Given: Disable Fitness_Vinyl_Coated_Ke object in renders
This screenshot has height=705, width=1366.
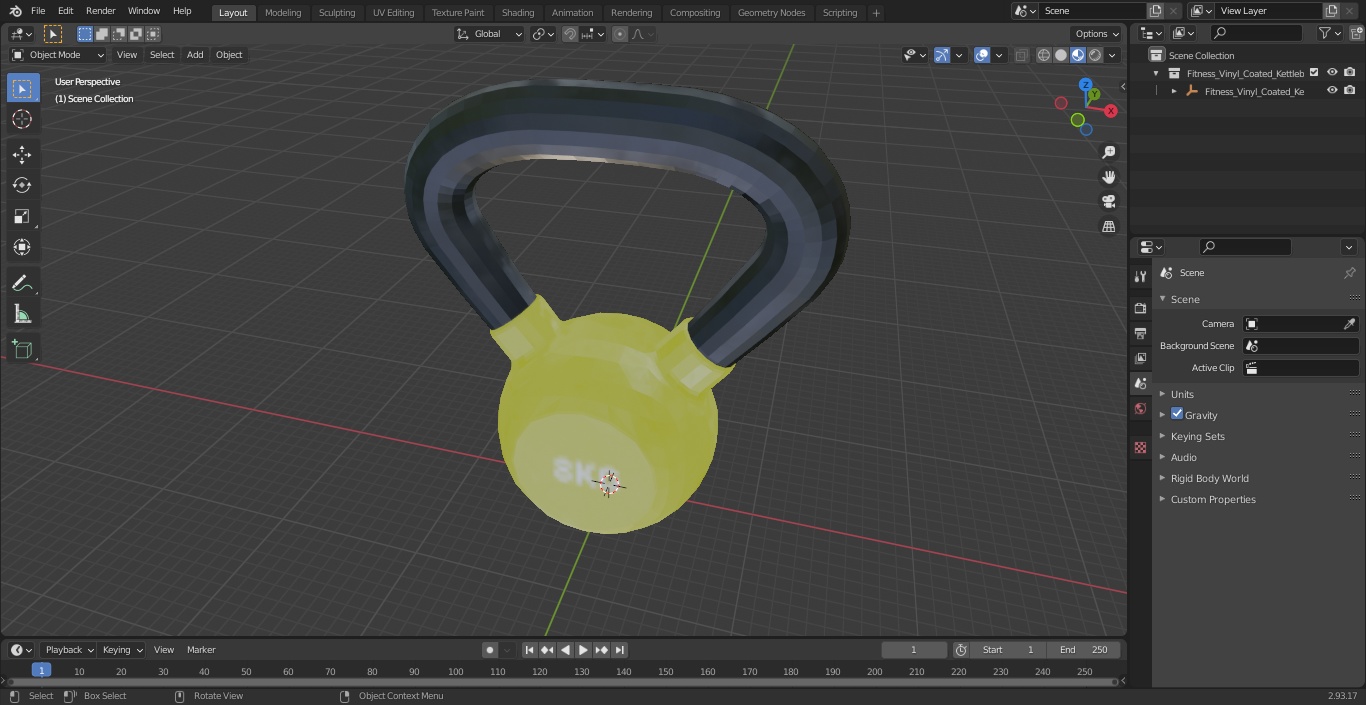Looking at the screenshot, I should pos(1350,91).
